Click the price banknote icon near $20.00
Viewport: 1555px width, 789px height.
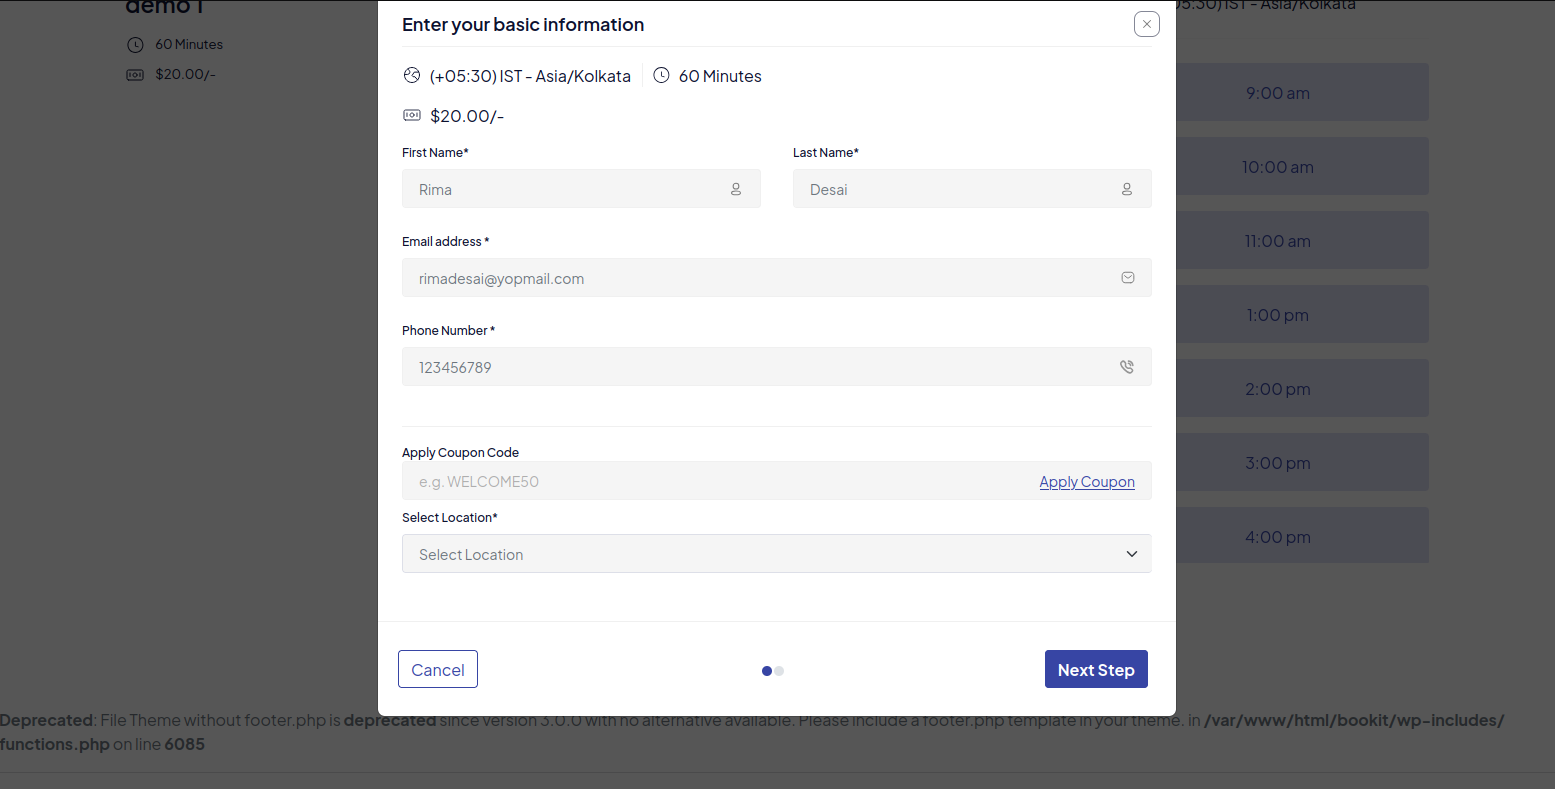pyautogui.click(x=412, y=115)
